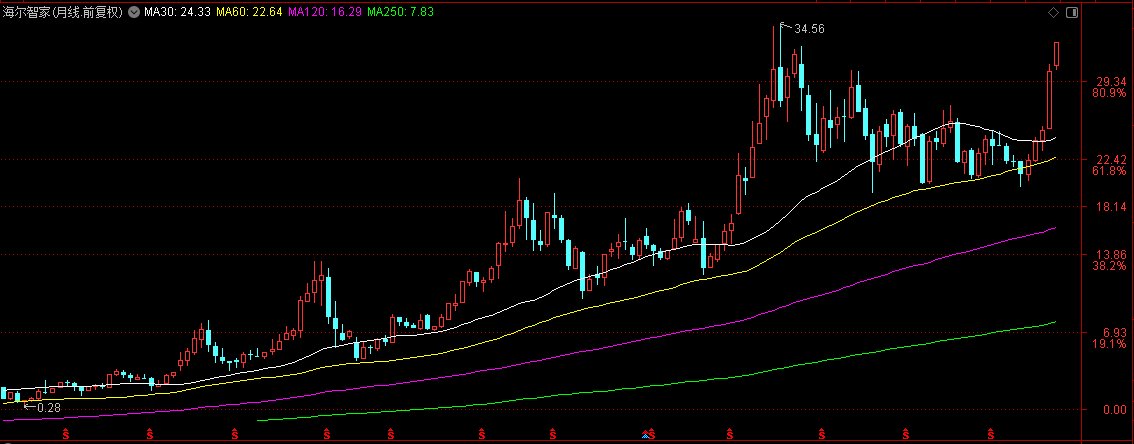Click the 19.1% retracement level label
The height and width of the screenshot is (444, 1134).
tap(1111, 343)
